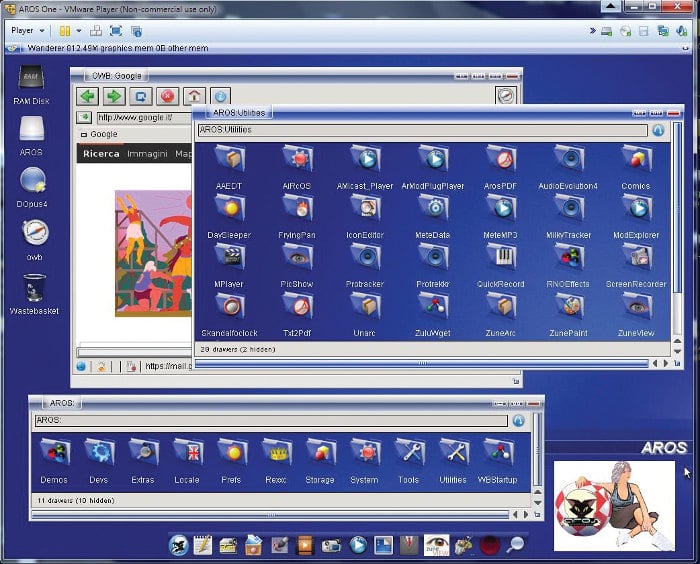Open the Wastebasket on the desktop
The width and height of the screenshot is (700, 564).
[x=34, y=287]
